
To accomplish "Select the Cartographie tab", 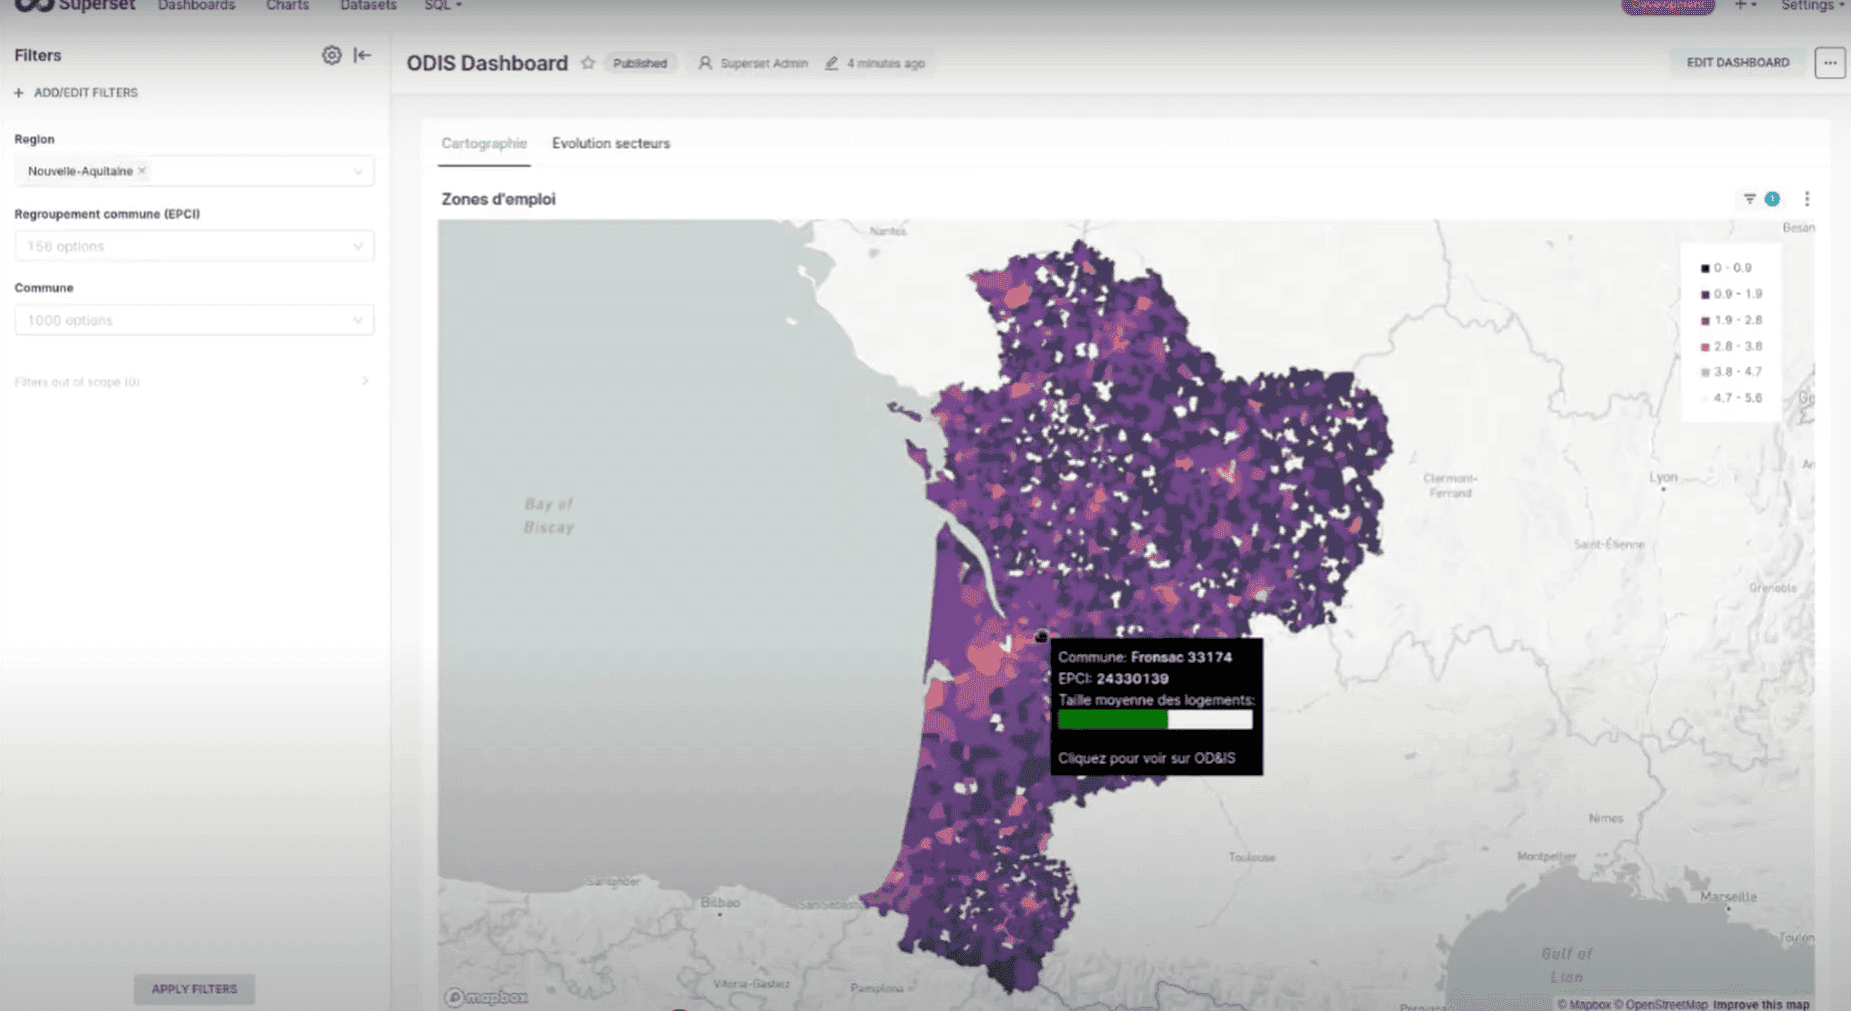I will coord(483,144).
